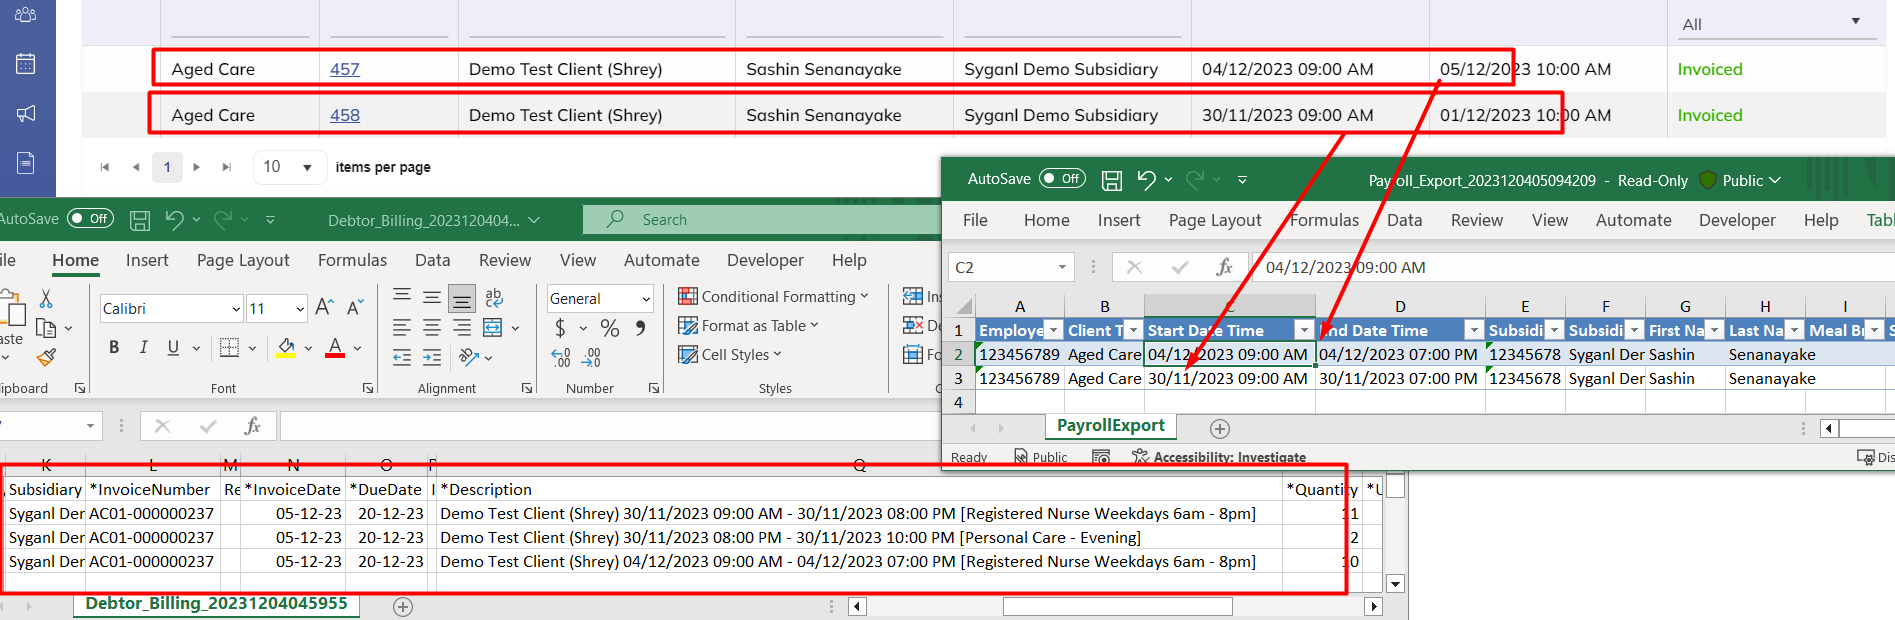Open the Start Date Time column filter
The height and width of the screenshot is (620, 1895).
point(1303,330)
